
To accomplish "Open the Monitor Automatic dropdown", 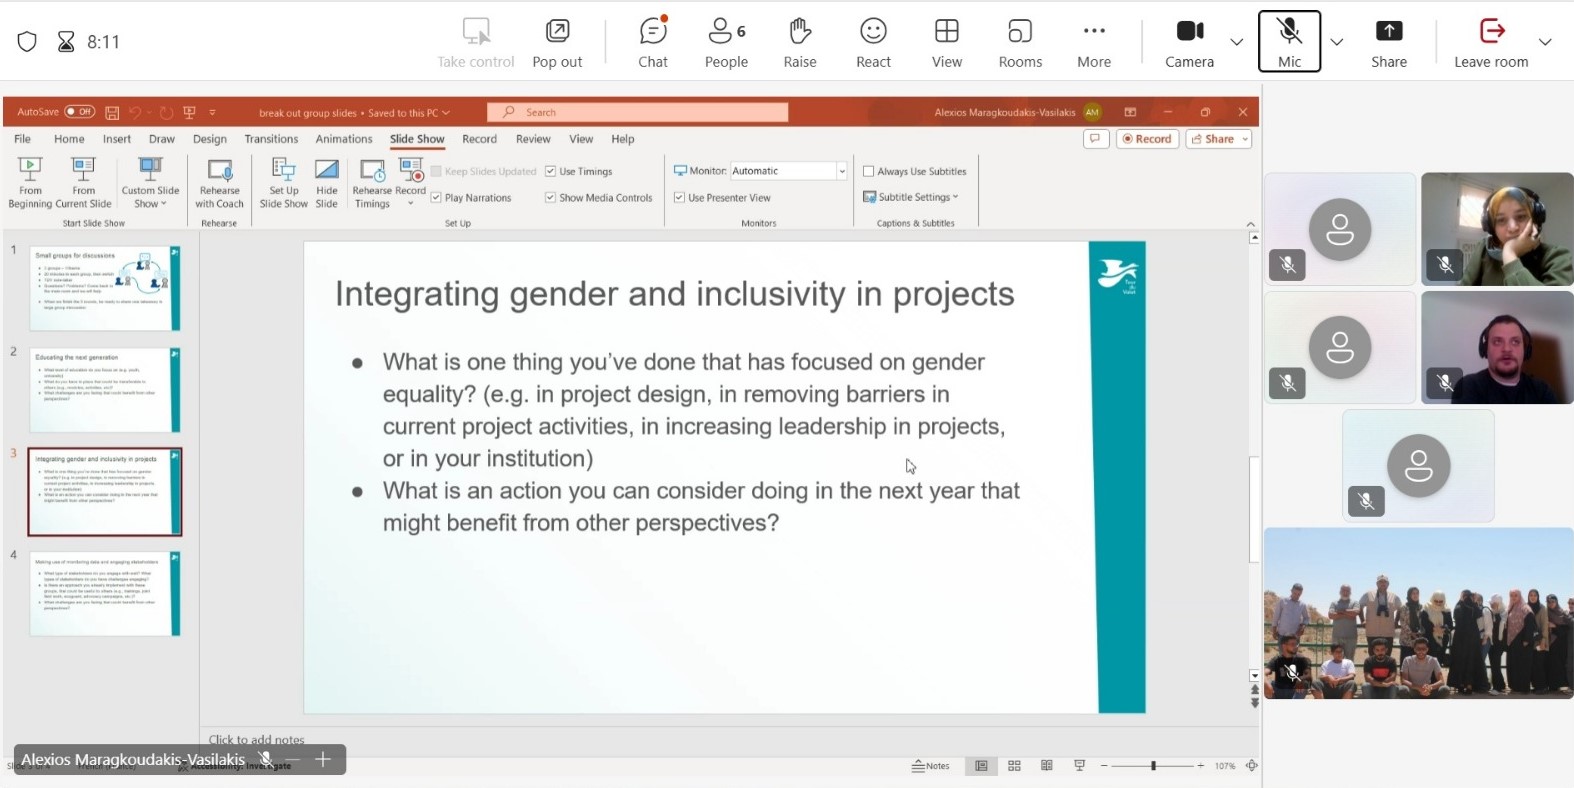I will click(x=841, y=171).
